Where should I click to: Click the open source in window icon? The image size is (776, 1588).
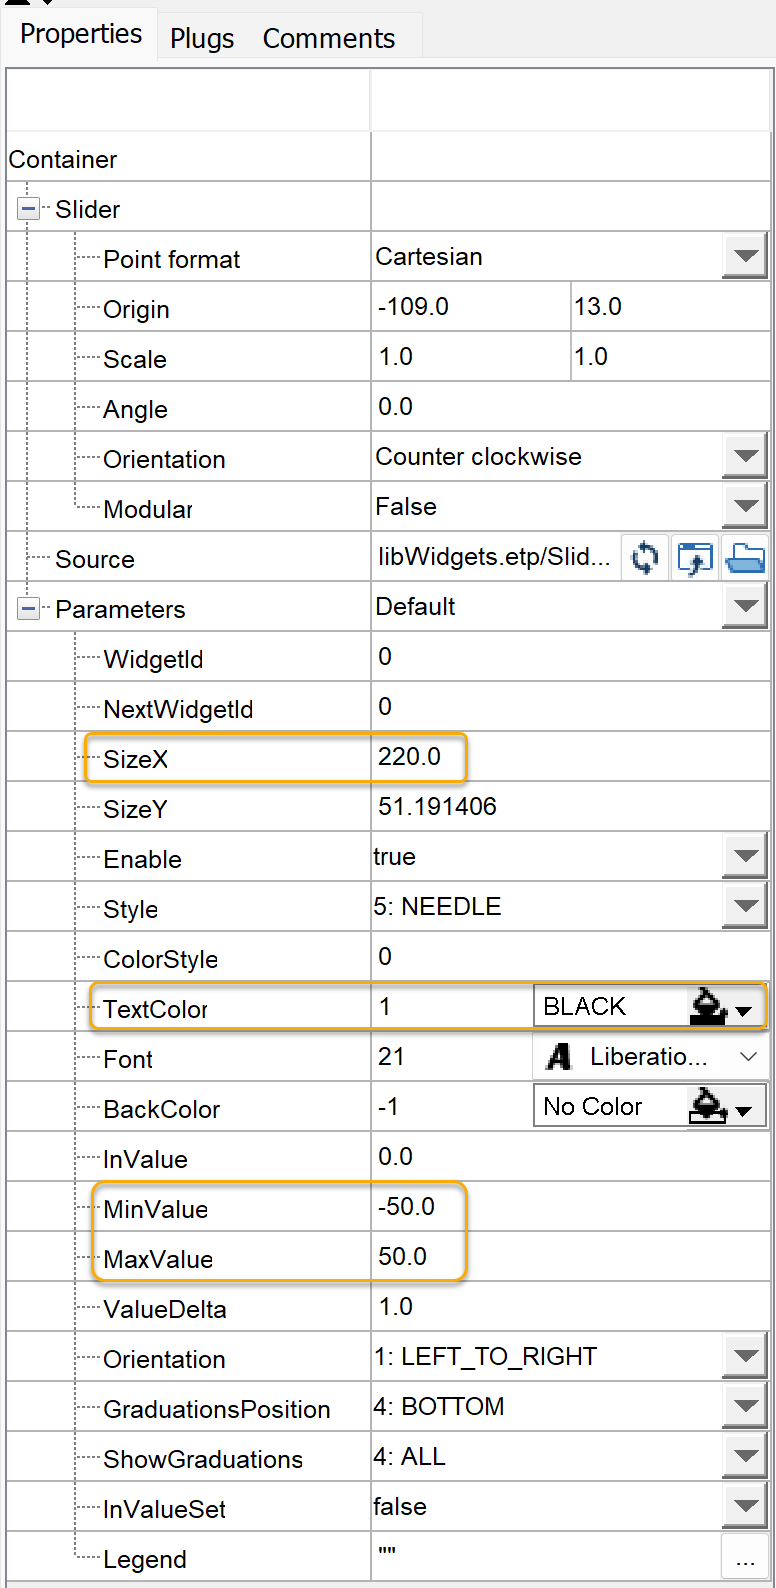point(695,558)
